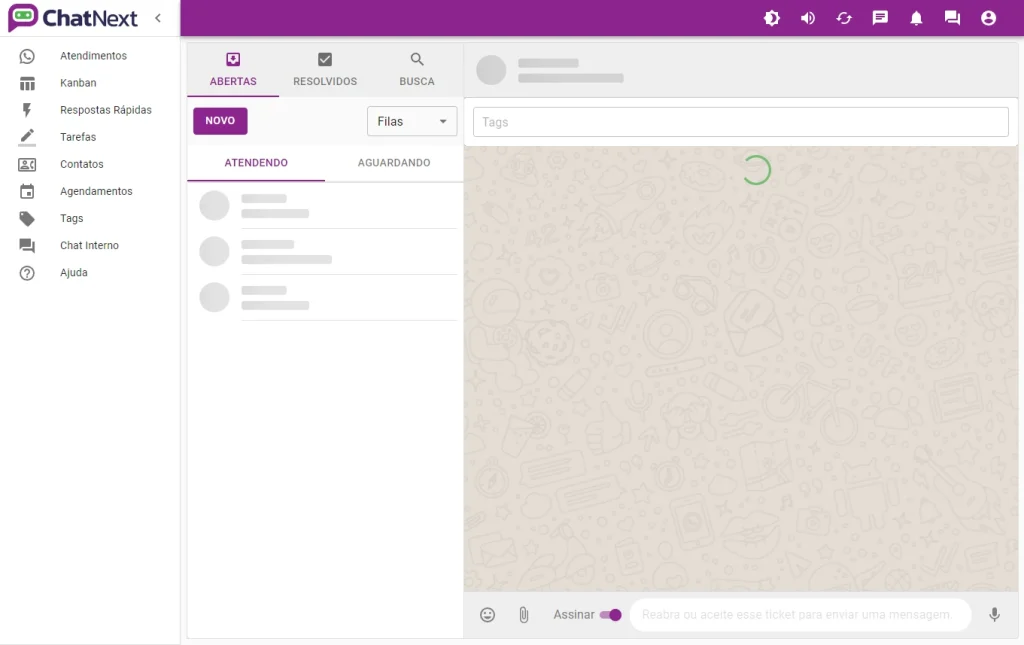The width and height of the screenshot is (1024, 645).
Task: Click the microphone record icon
Action: coord(994,615)
